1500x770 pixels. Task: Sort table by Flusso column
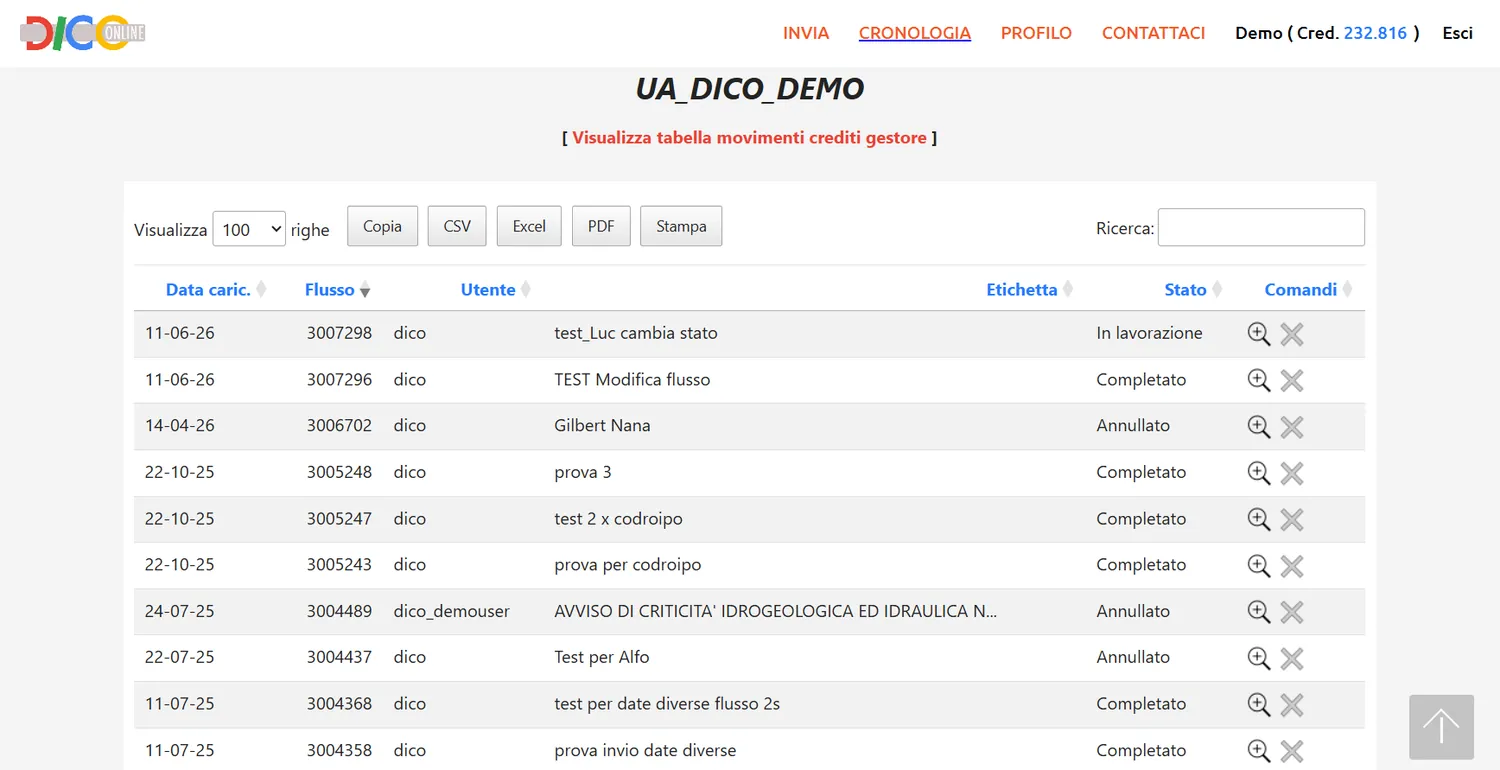coord(330,290)
